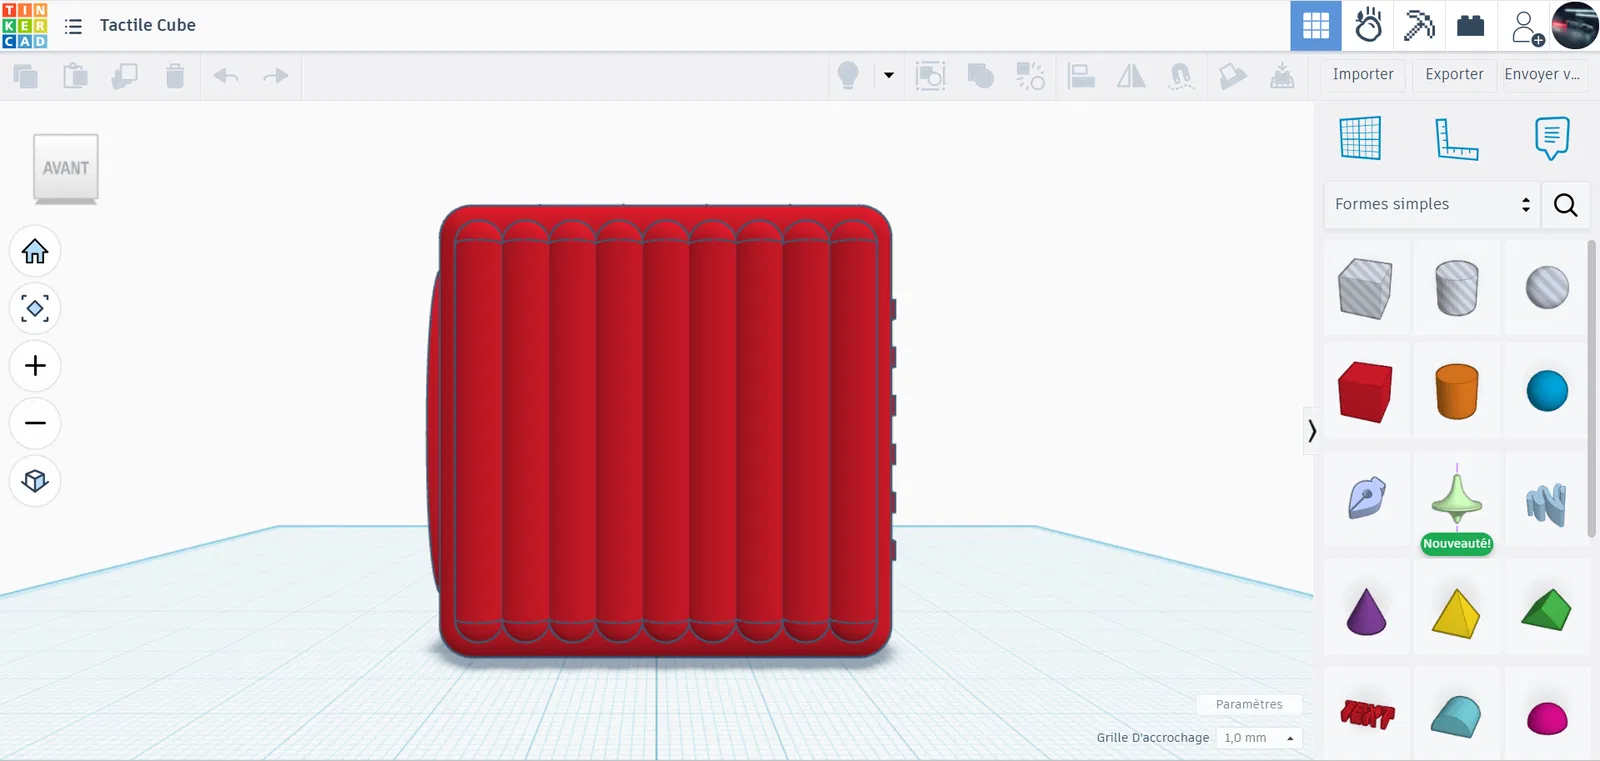Click the Delete trash icon
1600x761 pixels.
coord(175,76)
